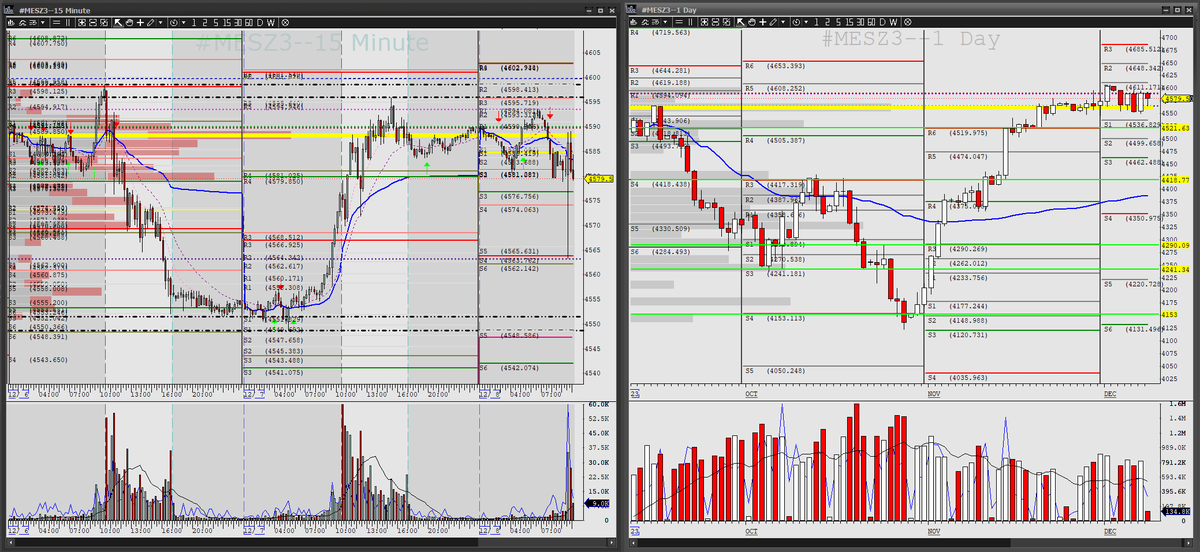This screenshot has width=1200, height=552.
Task: Switch 15 Minute window to Weekly (W) timeframe
Action: coord(272,22)
